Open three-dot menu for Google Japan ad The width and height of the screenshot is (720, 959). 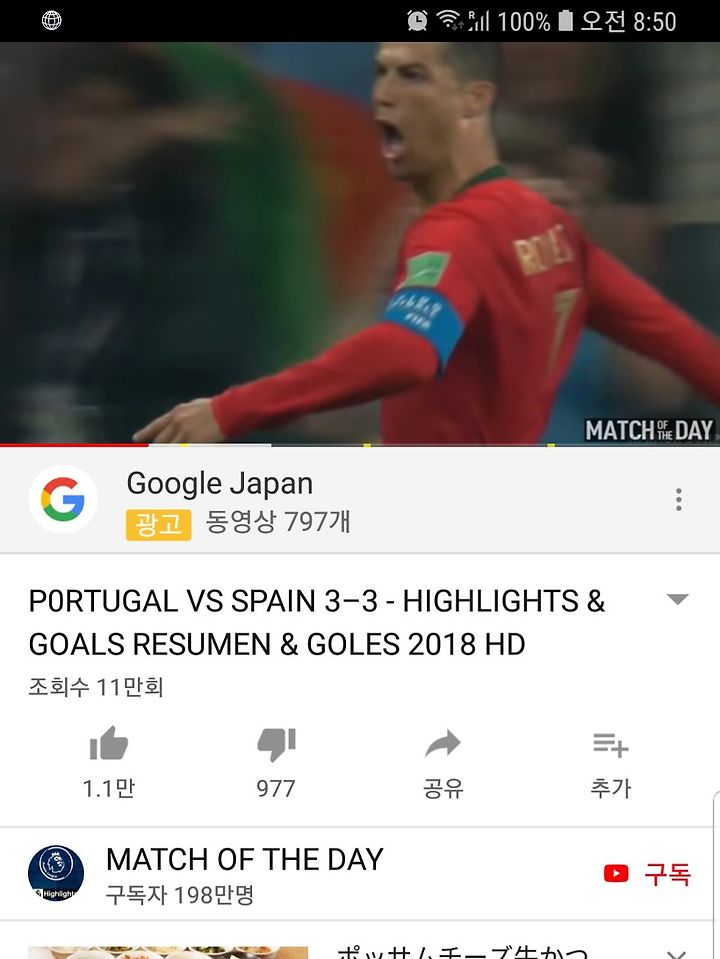(x=678, y=500)
